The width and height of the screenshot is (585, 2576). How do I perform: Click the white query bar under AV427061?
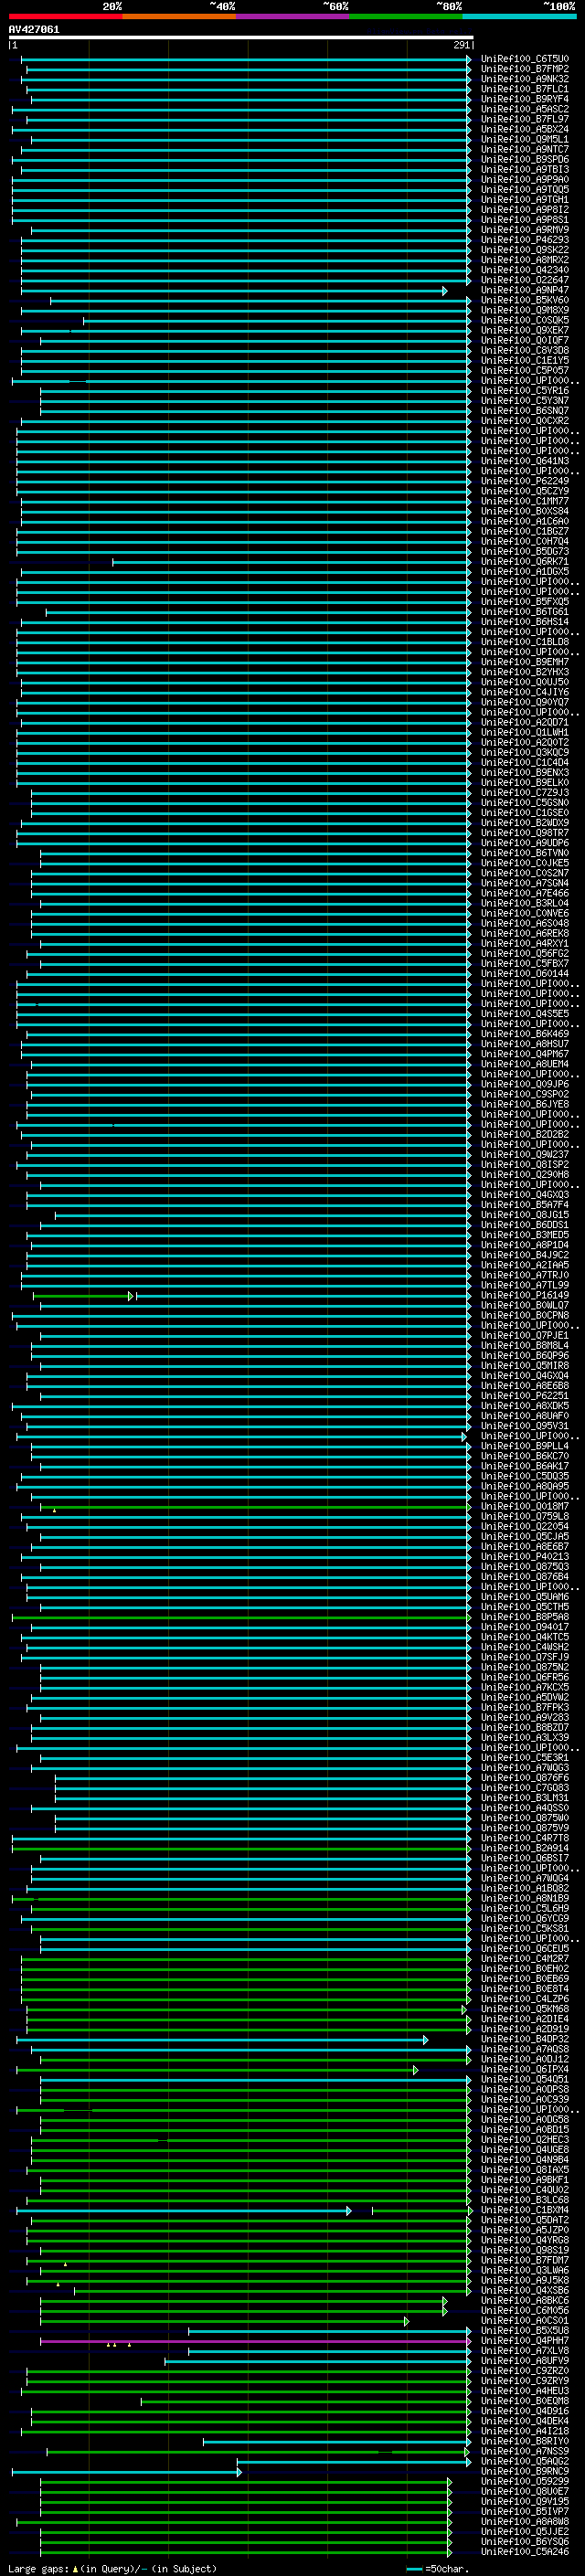click(x=241, y=38)
